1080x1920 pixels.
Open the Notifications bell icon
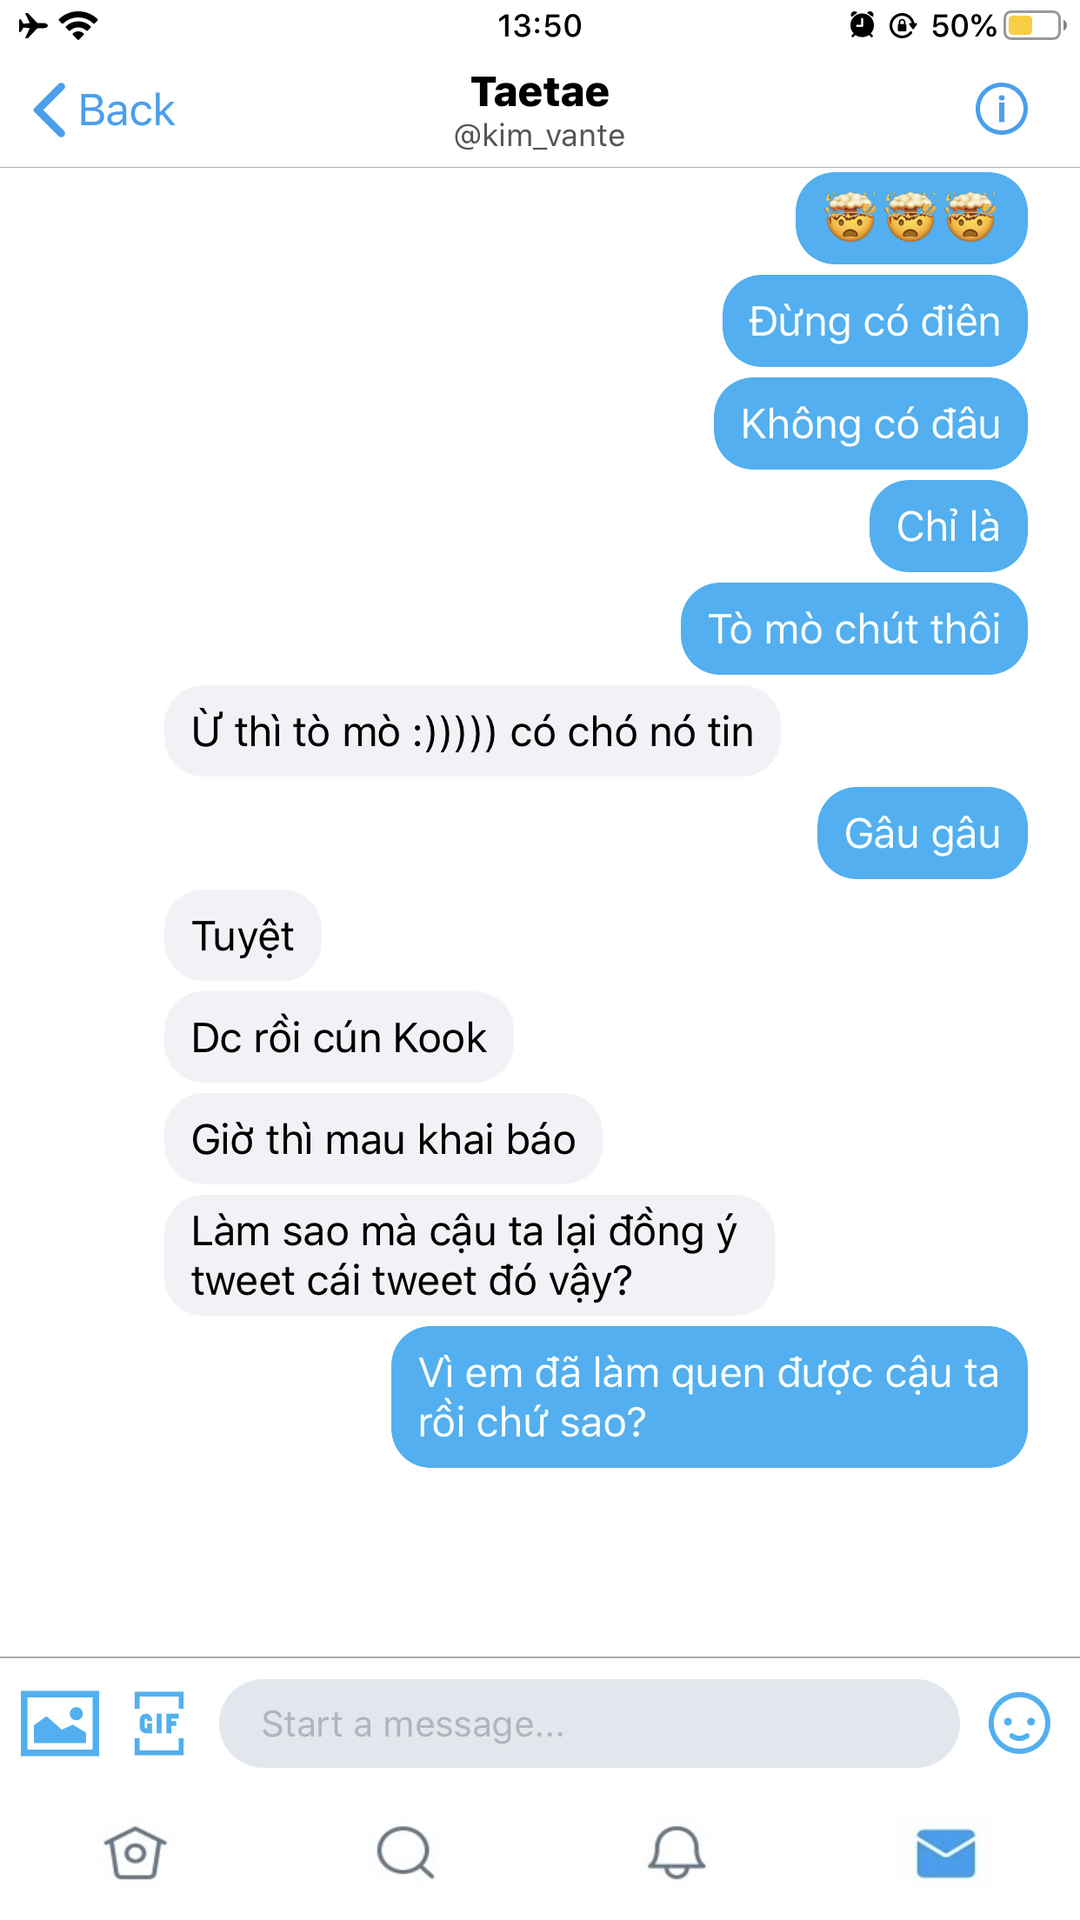click(x=676, y=1853)
